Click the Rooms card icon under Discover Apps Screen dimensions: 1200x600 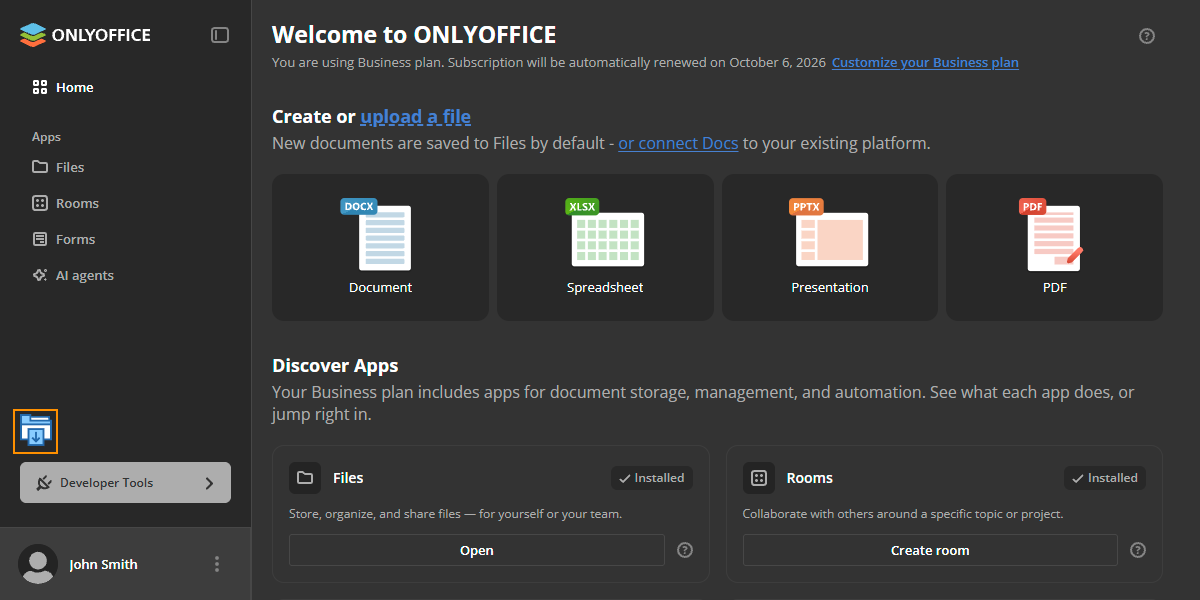759,478
